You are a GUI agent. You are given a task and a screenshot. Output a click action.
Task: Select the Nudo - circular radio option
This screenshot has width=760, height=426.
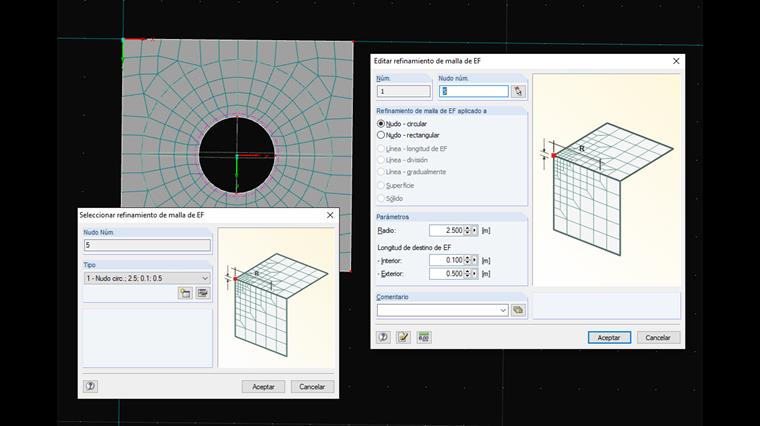pyautogui.click(x=381, y=123)
